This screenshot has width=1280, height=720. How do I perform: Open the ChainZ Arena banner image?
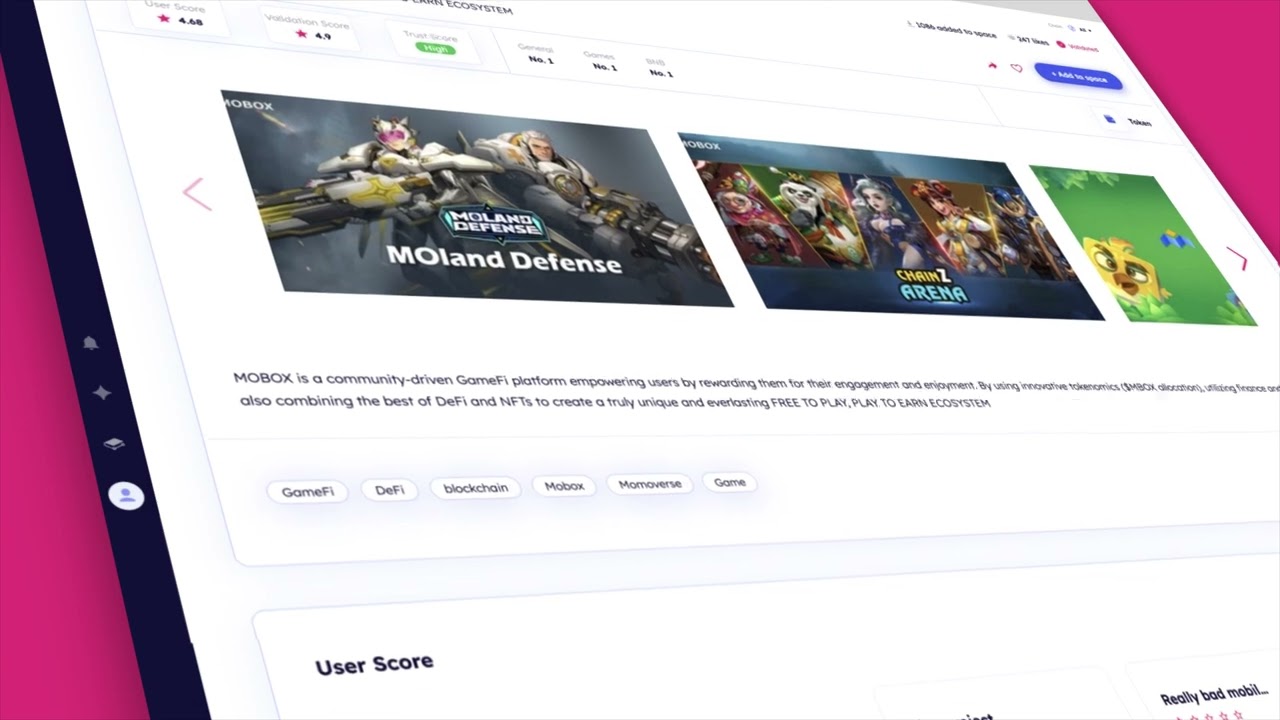[890, 227]
